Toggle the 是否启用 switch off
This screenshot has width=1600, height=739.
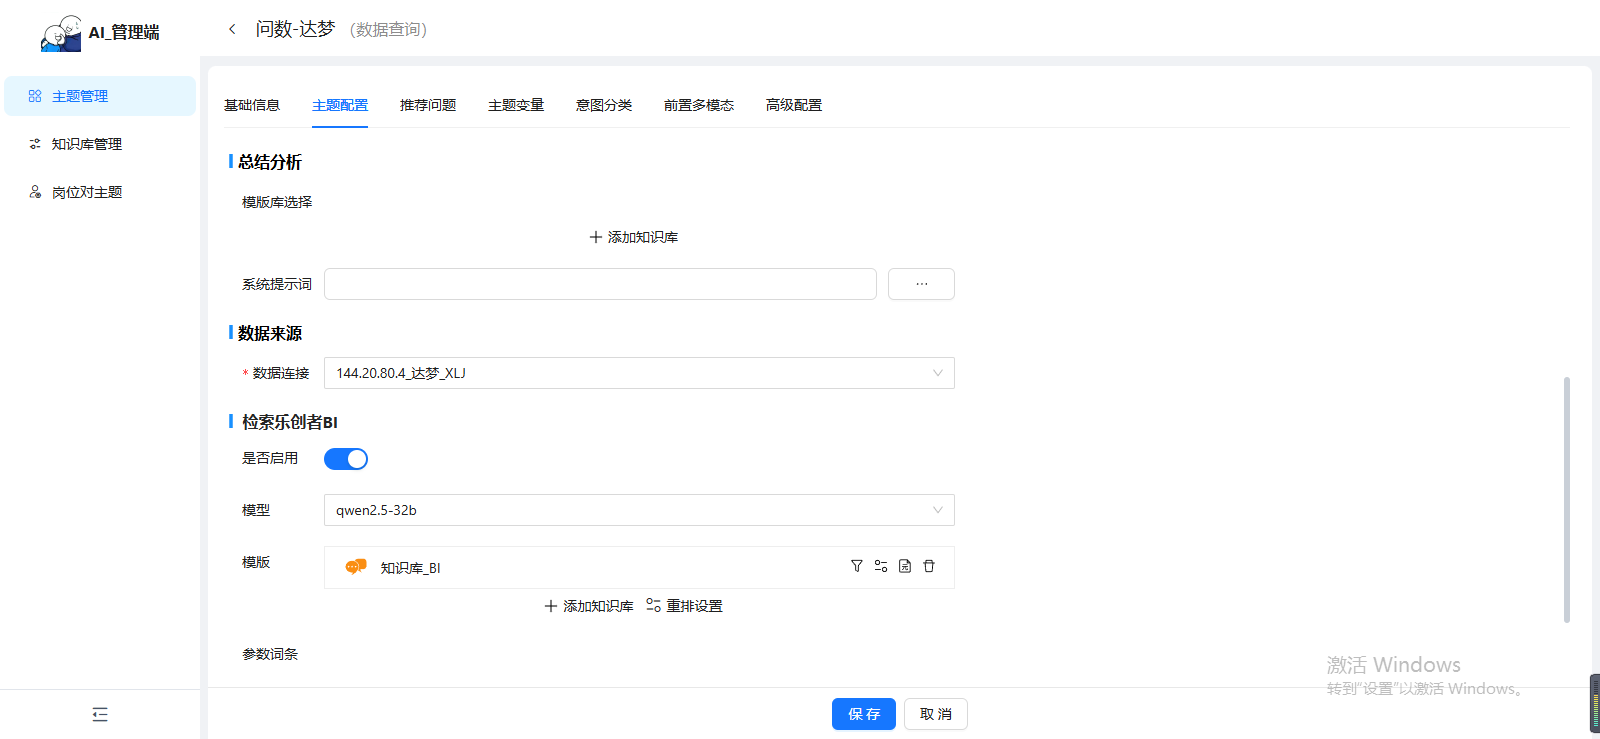[346, 459]
